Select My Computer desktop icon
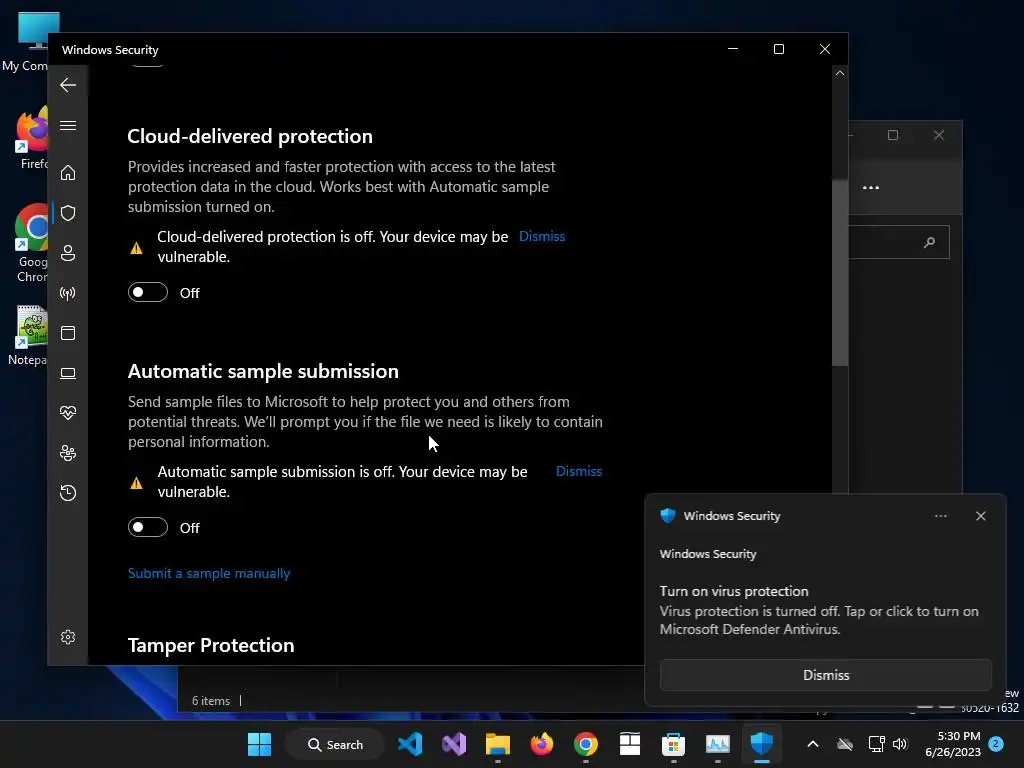Image resolution: width=1024 pixels, height=768 pixels. pos(26,42)
